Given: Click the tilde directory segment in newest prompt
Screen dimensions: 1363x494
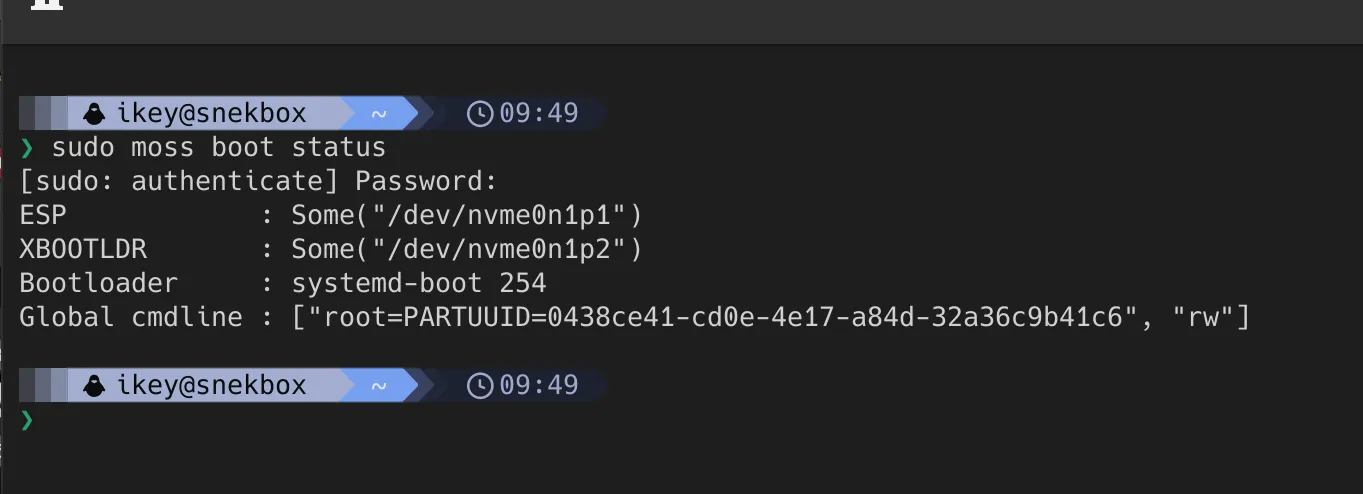Looking at the screenshot, I should click(x=379, y=386).
